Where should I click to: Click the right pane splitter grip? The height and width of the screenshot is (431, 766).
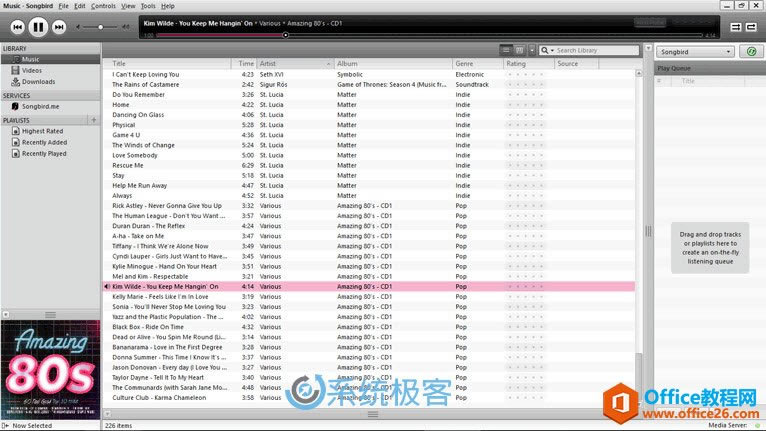point(648,231)
